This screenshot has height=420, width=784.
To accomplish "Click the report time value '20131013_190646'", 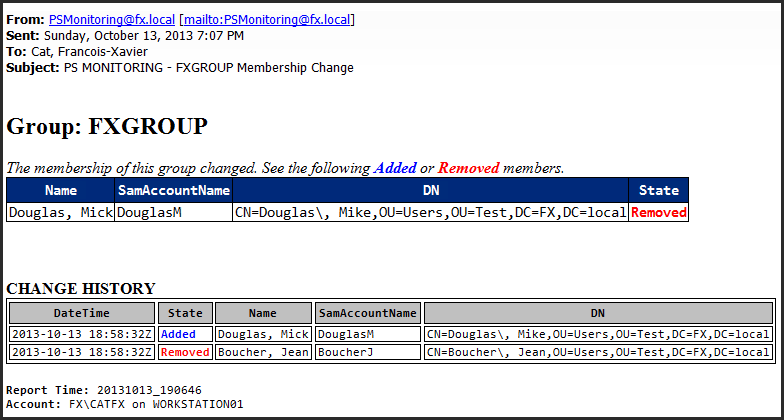I will 150,390.
